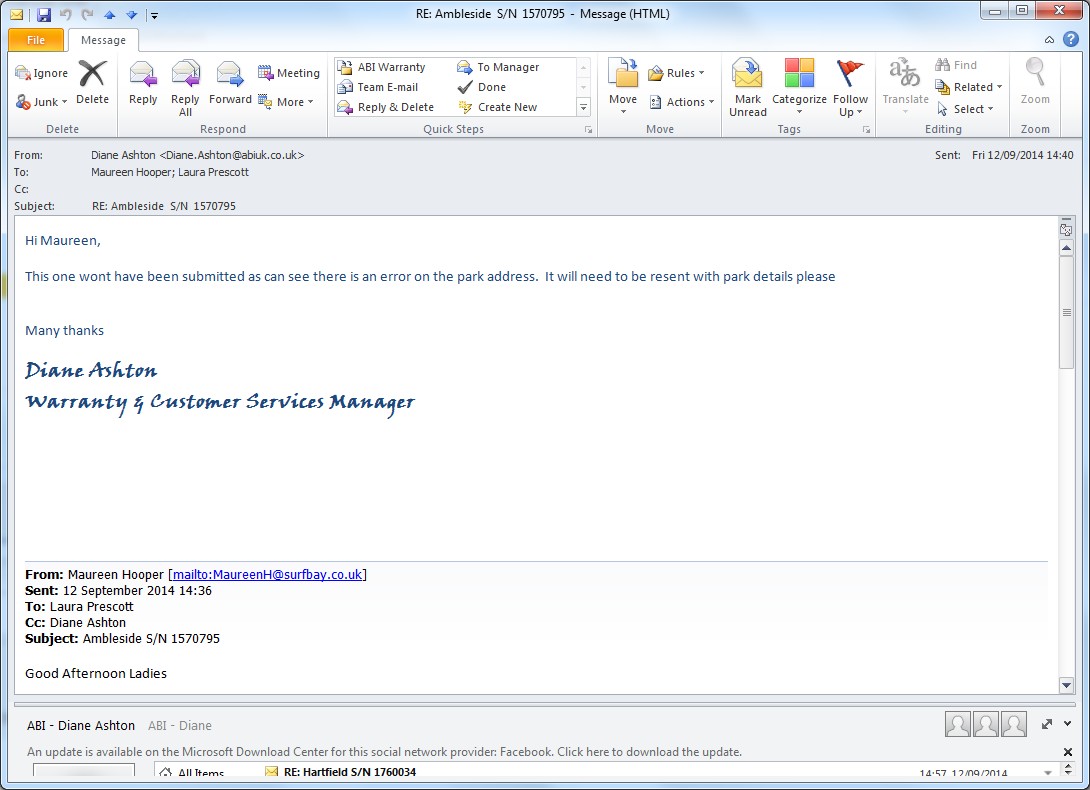Screen dimensions: 1090x790
Task: Select the ABI - Diane Ashton name
Action: coord(81,725)
